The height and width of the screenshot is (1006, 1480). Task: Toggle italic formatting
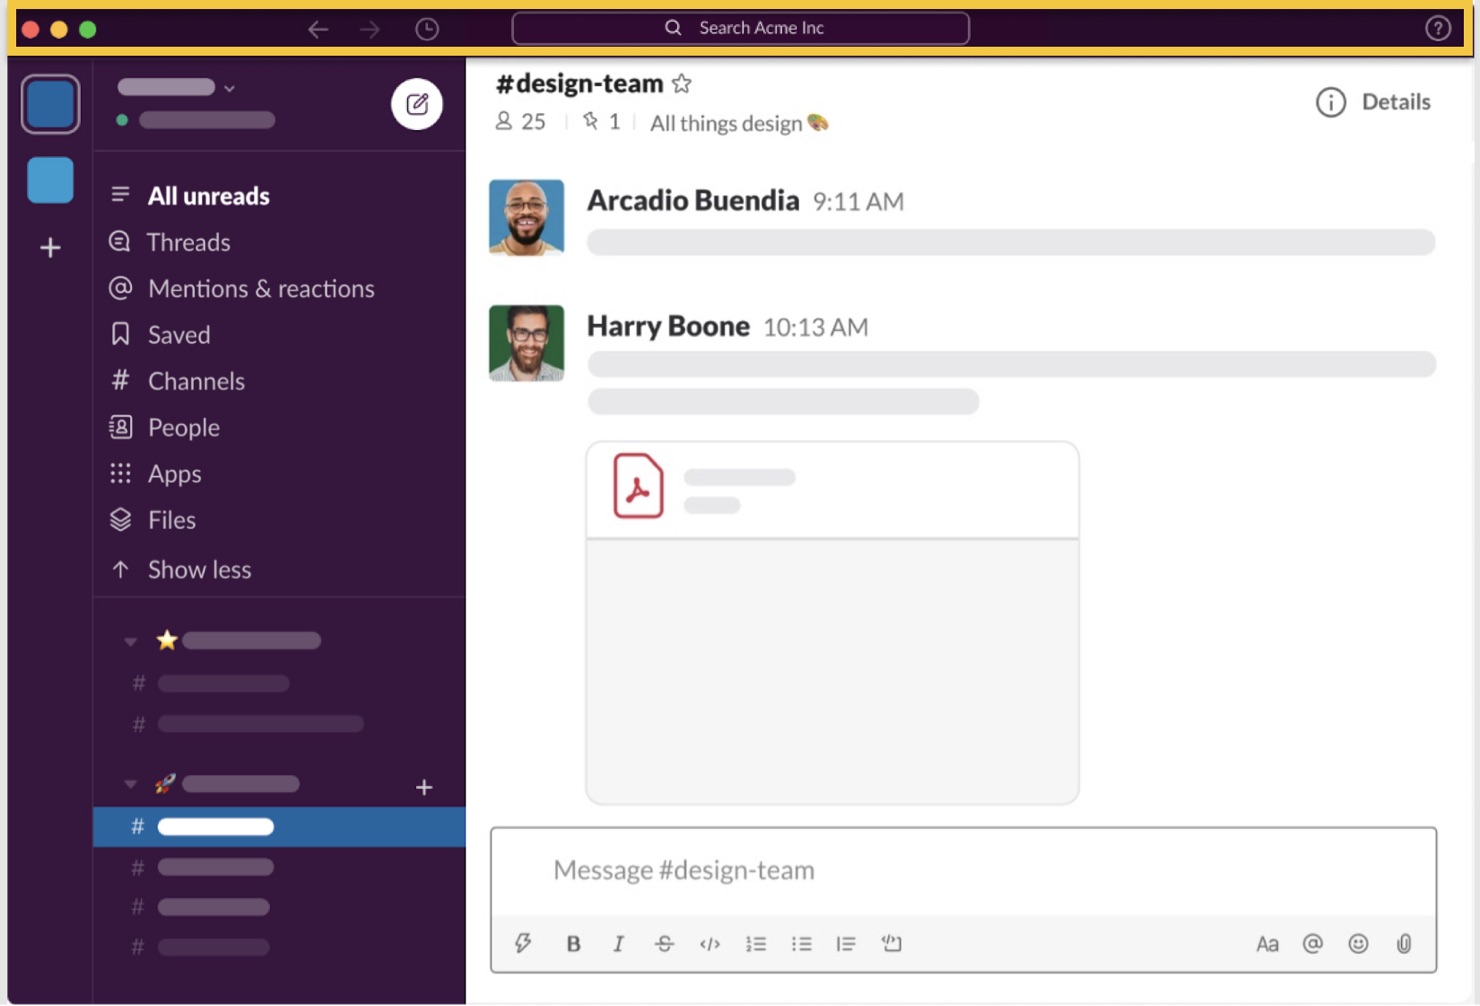click(618, 943)
